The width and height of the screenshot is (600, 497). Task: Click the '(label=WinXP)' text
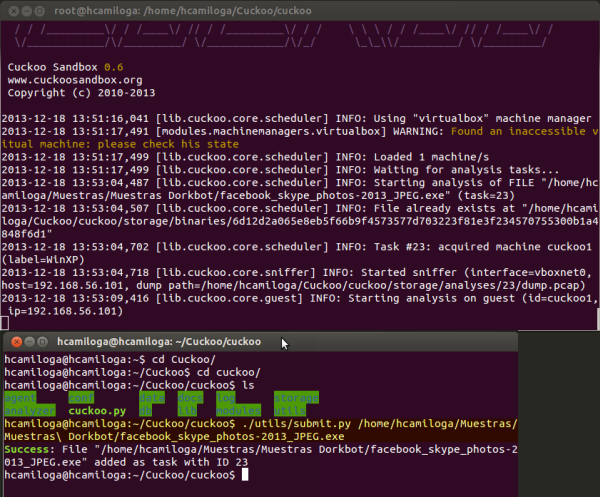43,260
